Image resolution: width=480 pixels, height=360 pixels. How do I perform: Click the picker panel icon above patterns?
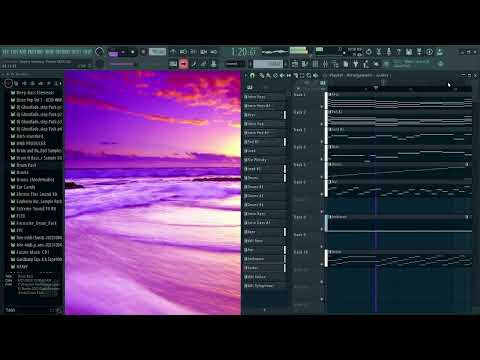[249, 87]
